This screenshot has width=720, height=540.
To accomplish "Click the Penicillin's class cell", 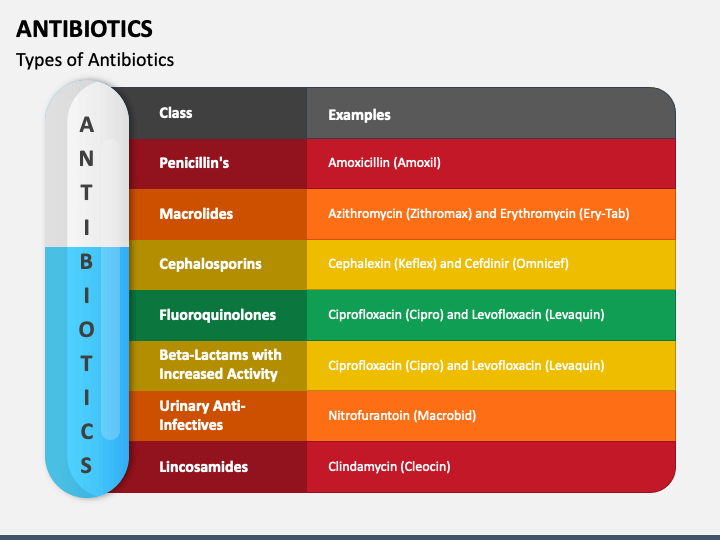I will point(218,163).
